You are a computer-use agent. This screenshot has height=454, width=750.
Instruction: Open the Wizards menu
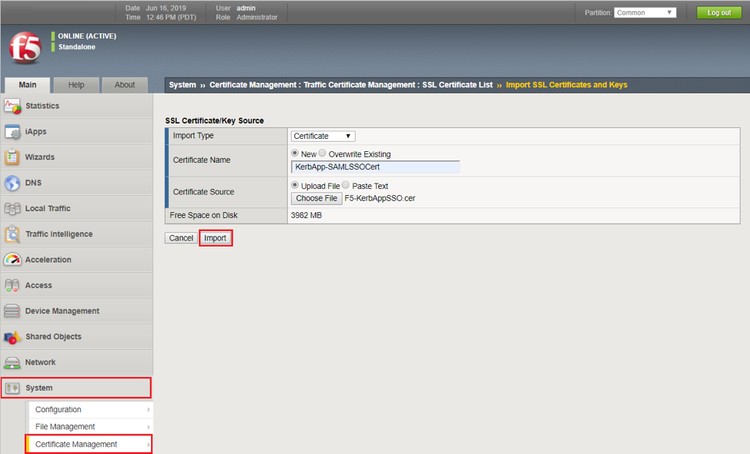point(77,157)
